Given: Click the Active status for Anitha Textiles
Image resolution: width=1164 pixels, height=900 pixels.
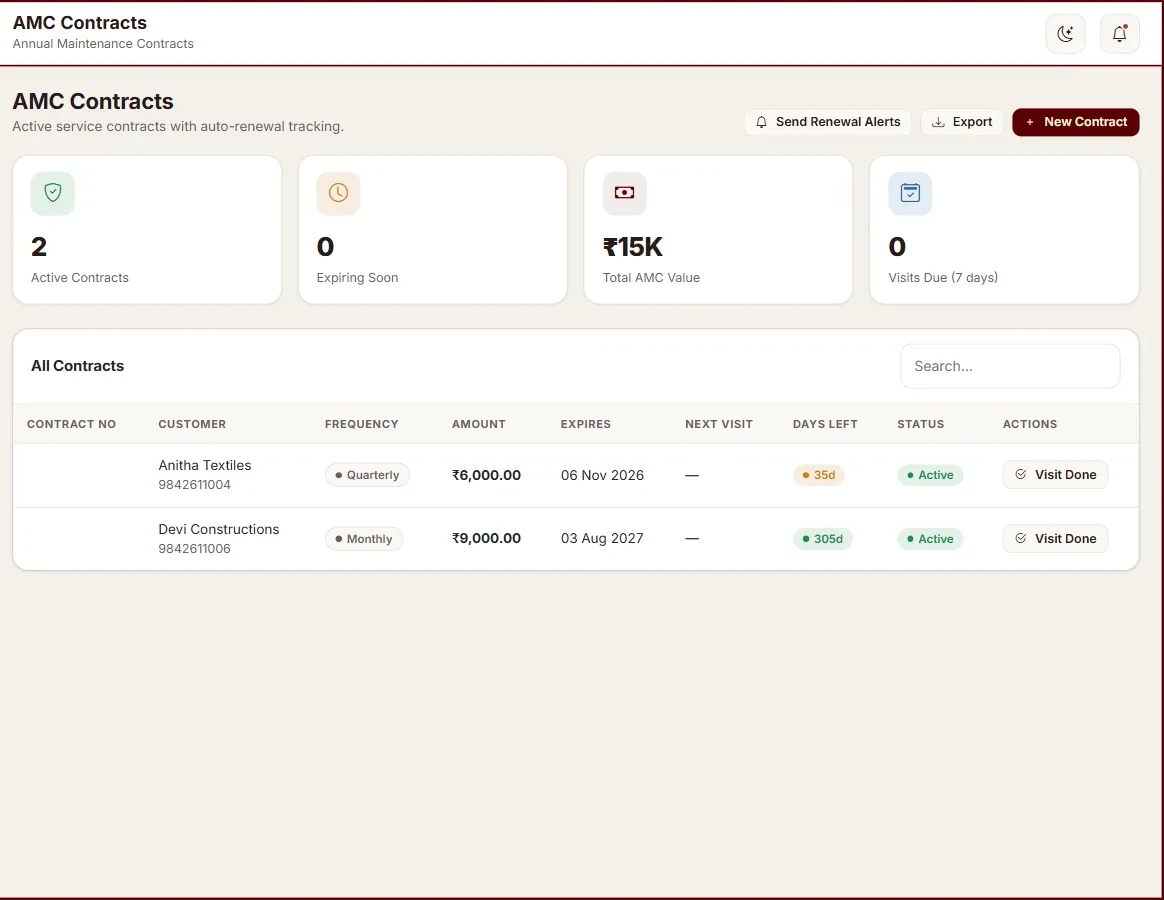Looking at the screenshot, I should pyautogui.click(x=930, y=475).
